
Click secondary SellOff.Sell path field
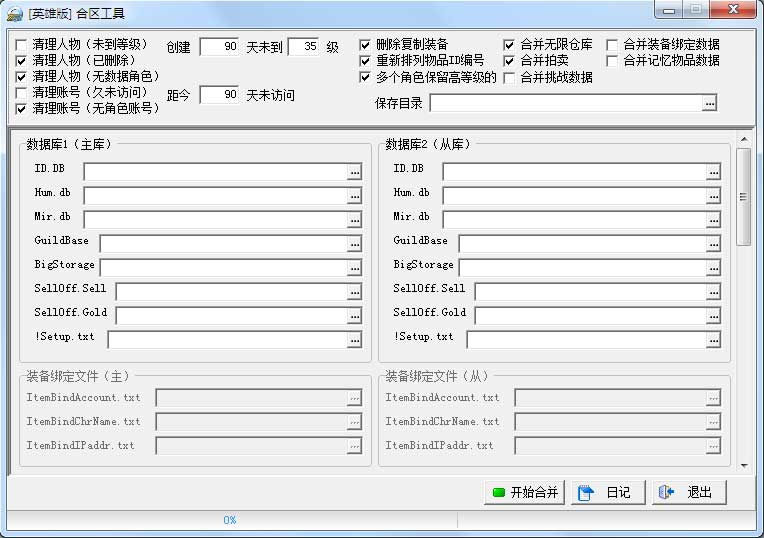(x=591, y=292)
